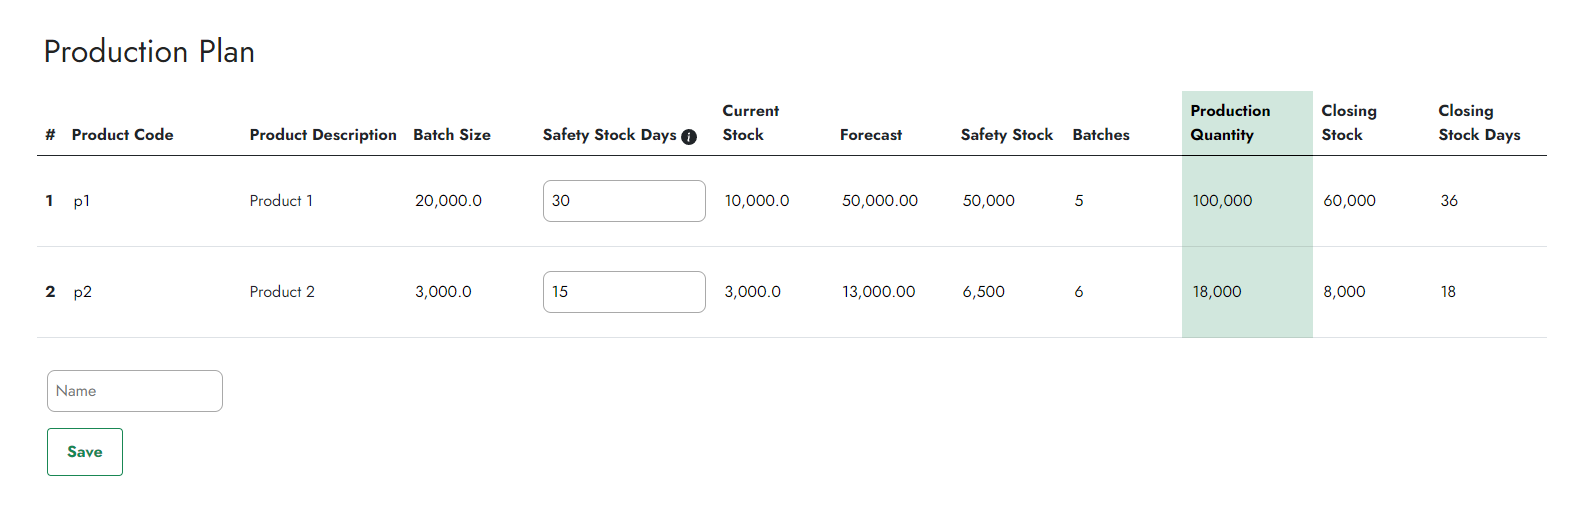Click the Forecast column header

(x=871, y=135)
